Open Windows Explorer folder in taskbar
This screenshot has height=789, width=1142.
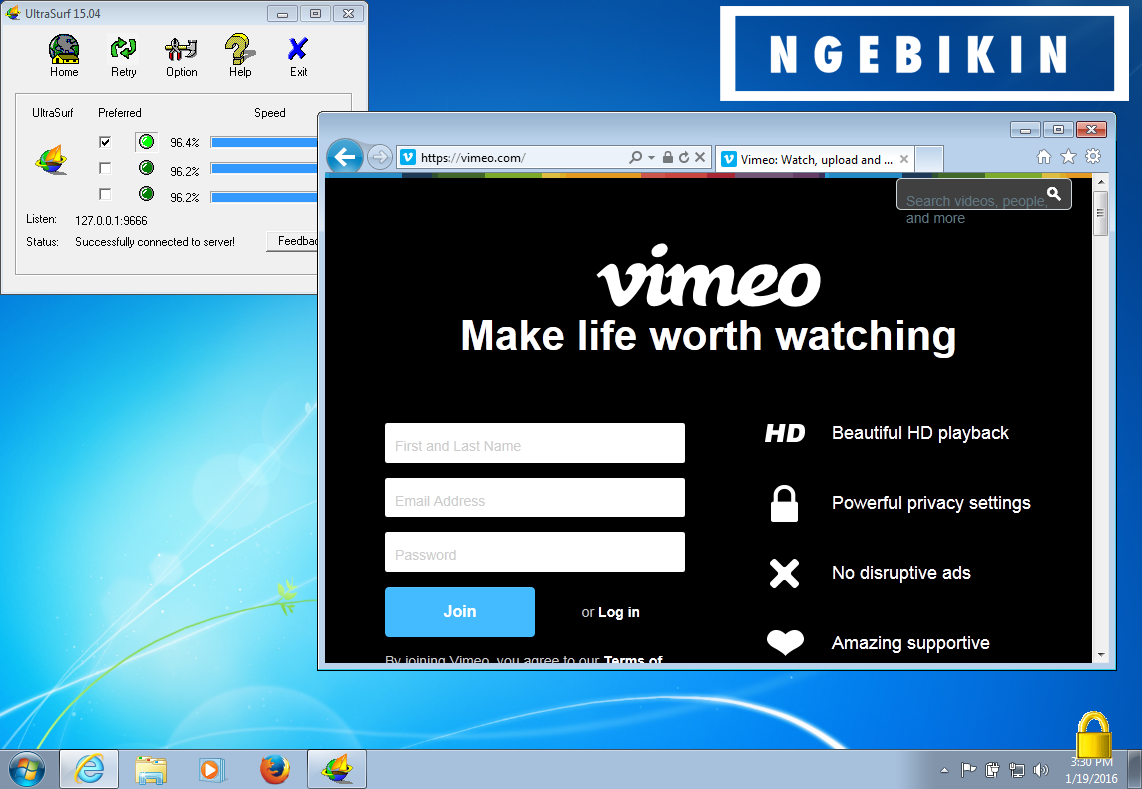(151, 769)
